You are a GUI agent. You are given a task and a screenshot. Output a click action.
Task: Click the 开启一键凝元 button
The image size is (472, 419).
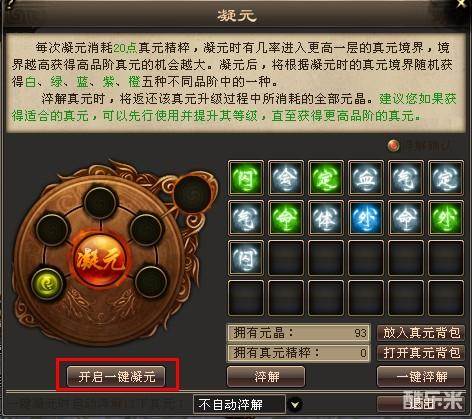(117, 377)
